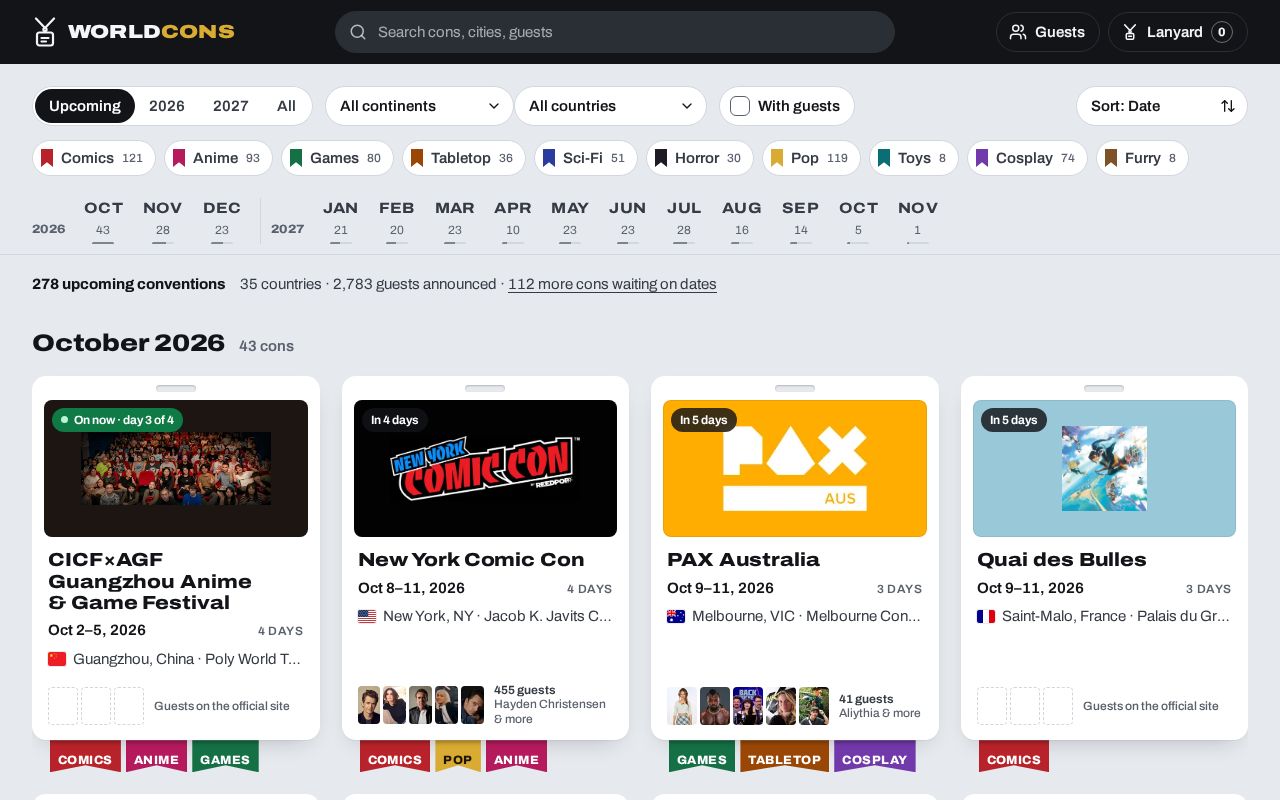Jump to JAN 2027 on the timeline
Viewport: 1280px width, 800px height.
pos(341,220)
